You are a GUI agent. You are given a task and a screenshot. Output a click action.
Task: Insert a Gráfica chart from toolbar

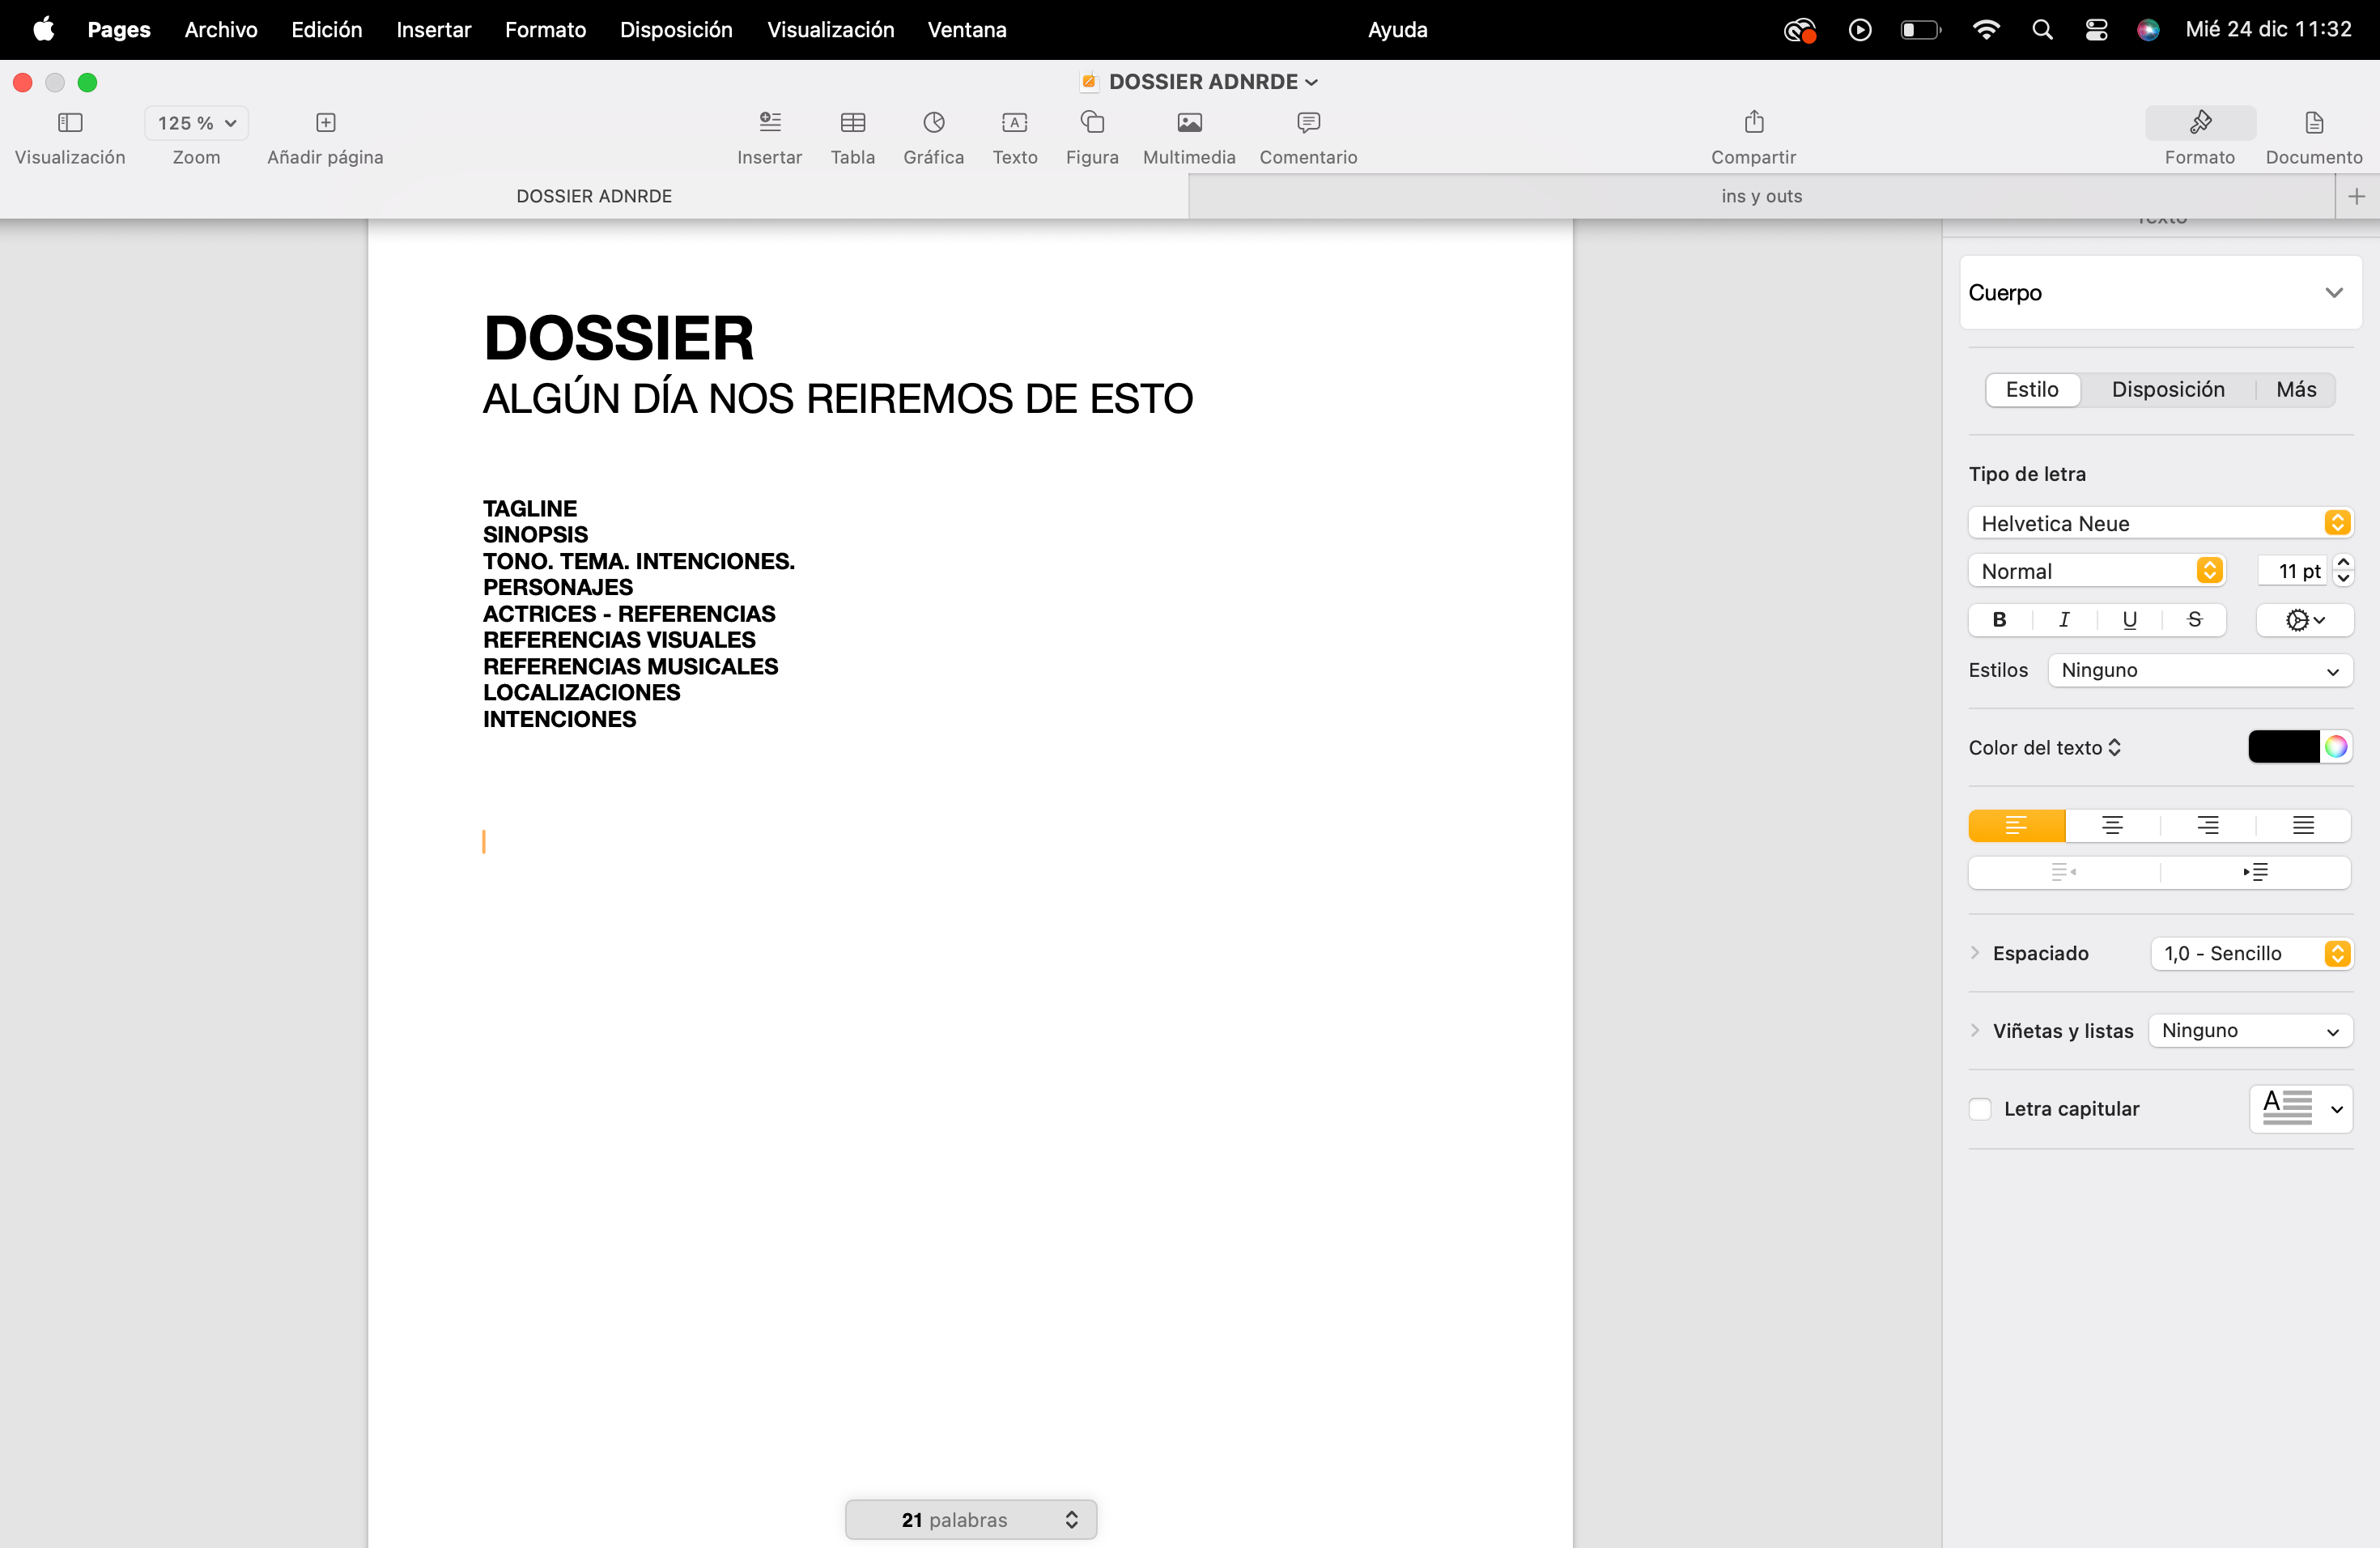(x=933, y=123)
